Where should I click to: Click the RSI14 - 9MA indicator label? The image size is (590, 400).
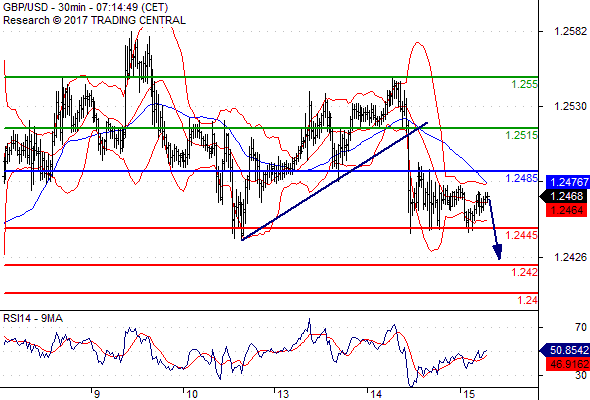[33, 318]
